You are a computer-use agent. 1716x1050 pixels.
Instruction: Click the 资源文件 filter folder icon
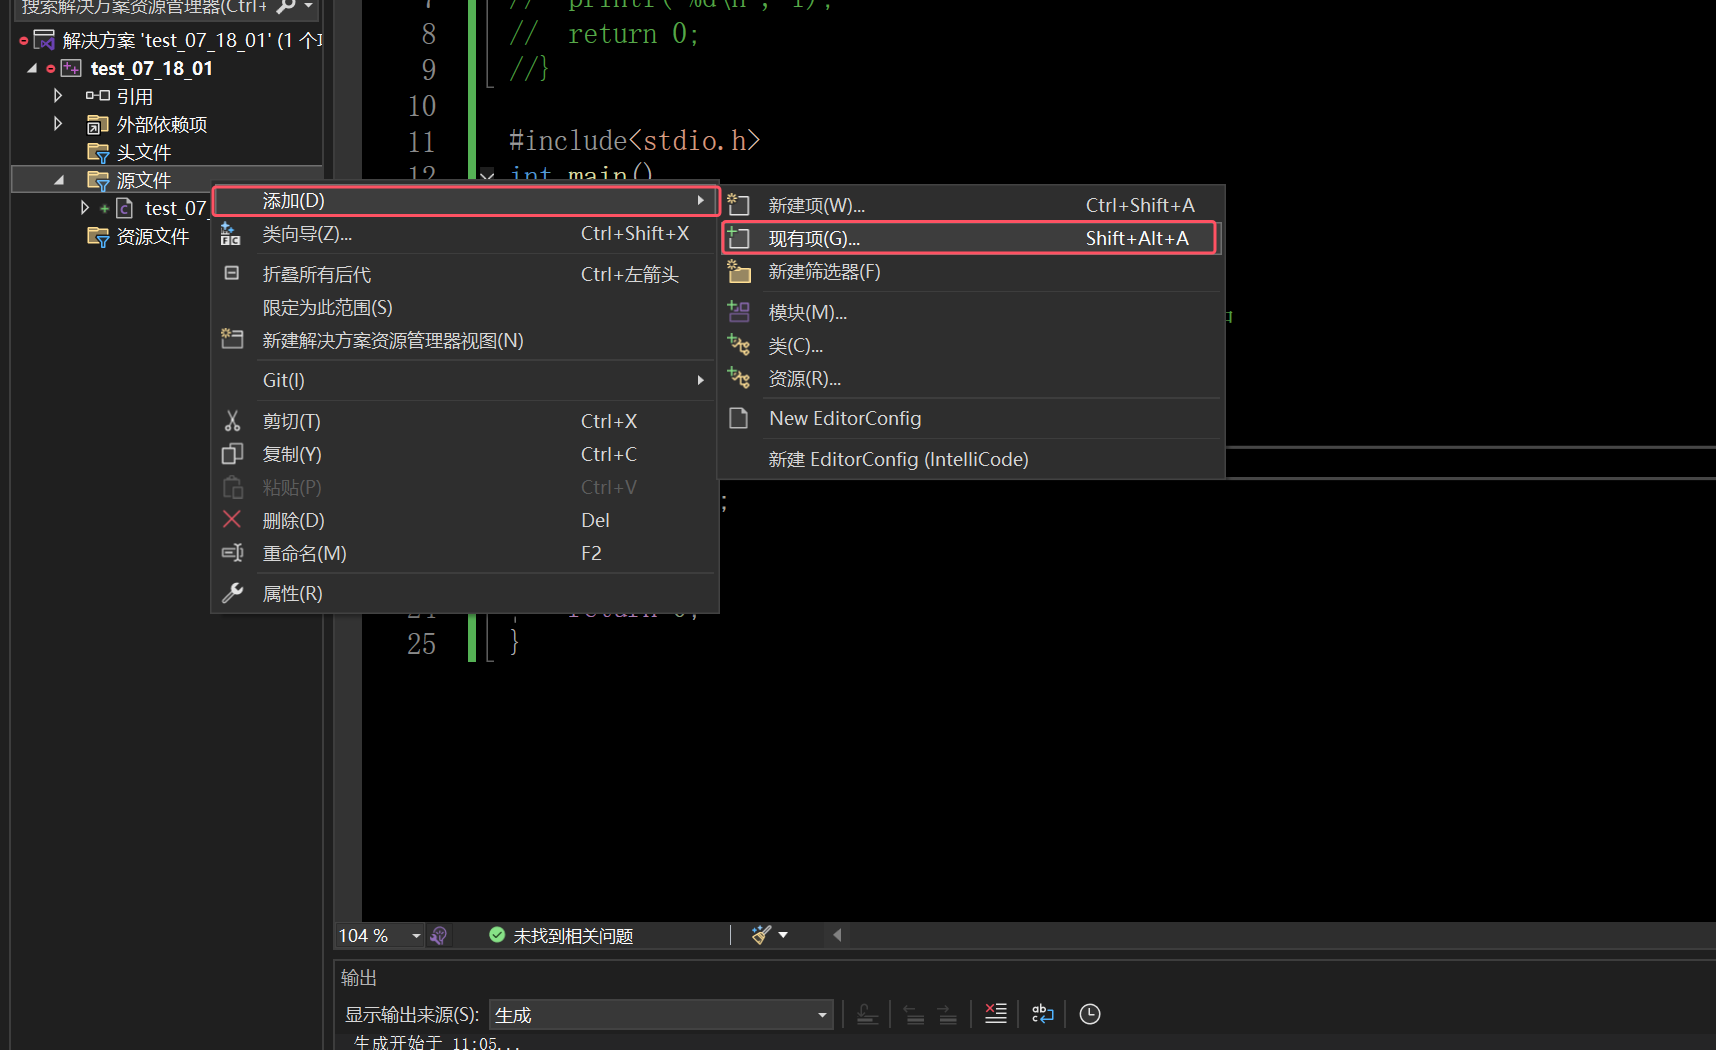pos(98,236)
